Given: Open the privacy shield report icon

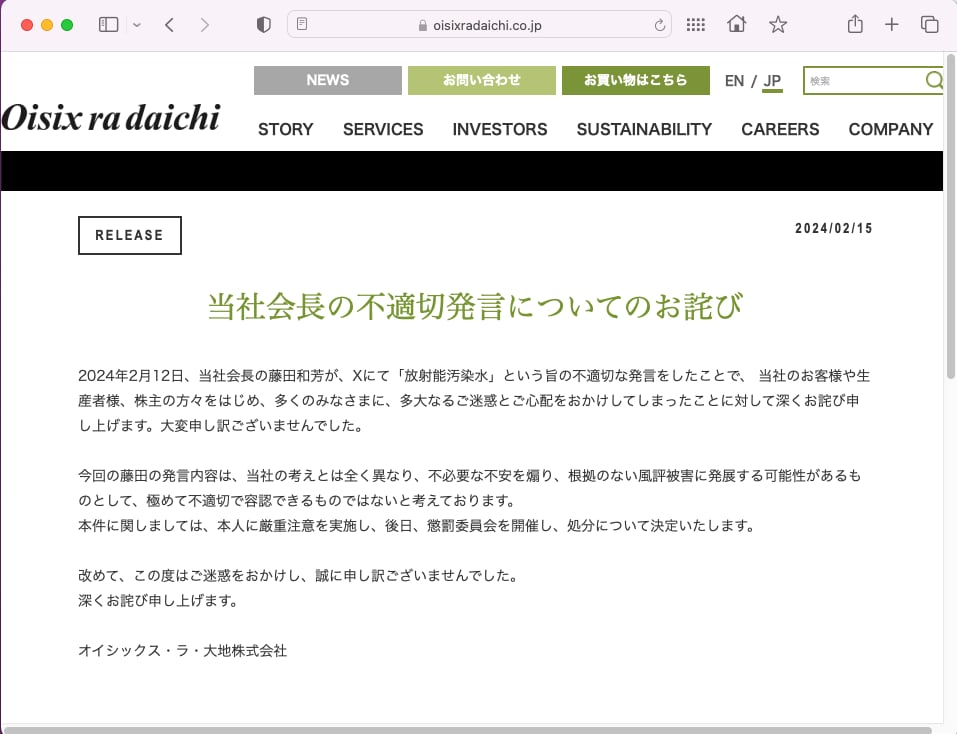Looking at the screenshot, I should [264, 25].
